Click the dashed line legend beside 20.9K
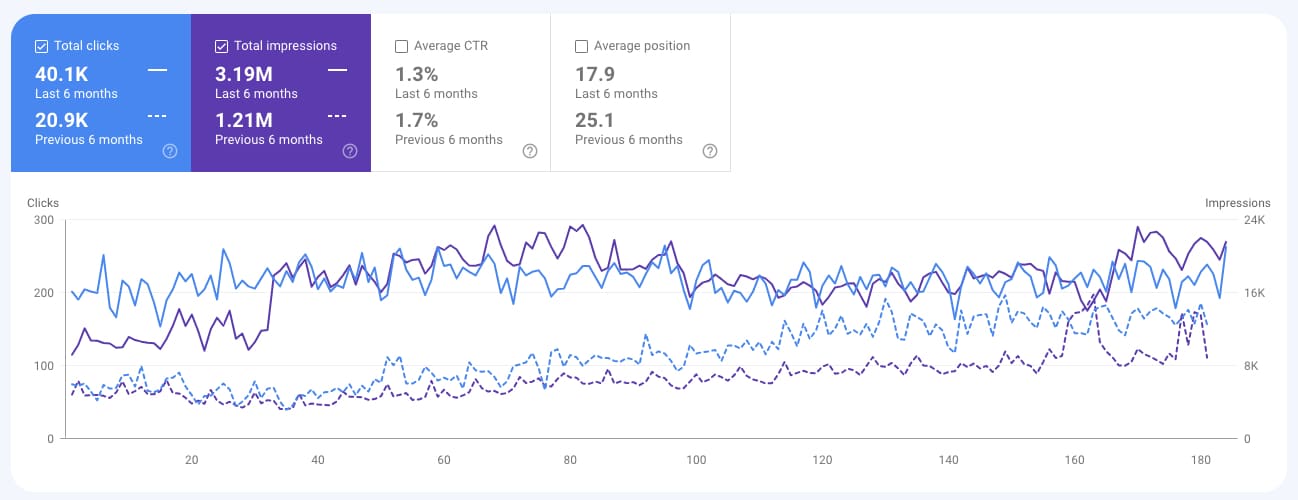 [157, 116]
